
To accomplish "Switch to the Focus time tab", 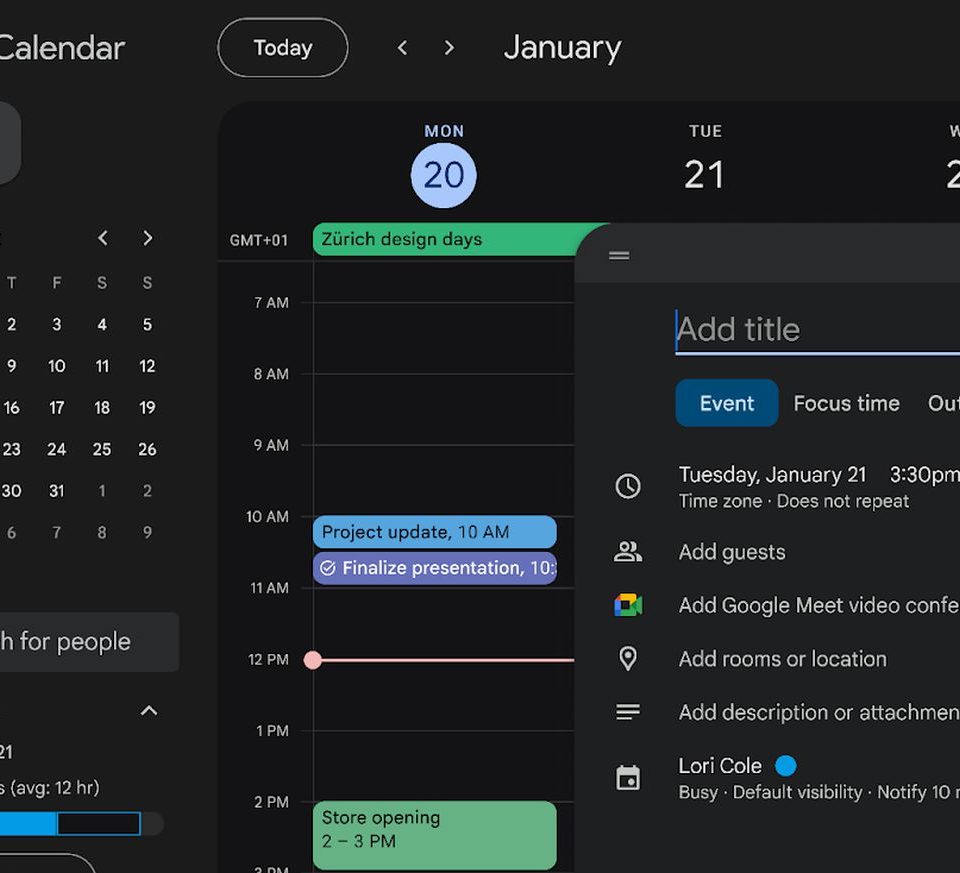I will [x=846, y=403].
